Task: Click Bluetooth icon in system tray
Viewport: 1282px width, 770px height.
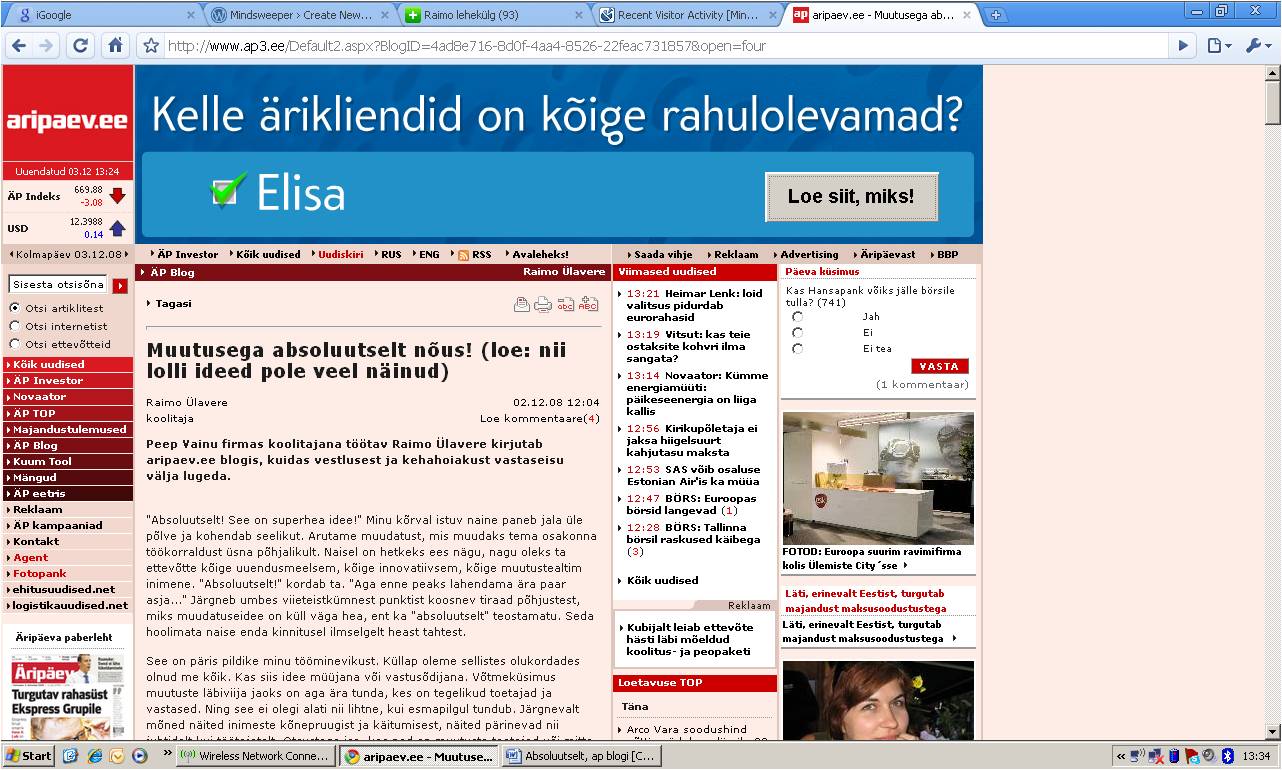Action: 1229,755
